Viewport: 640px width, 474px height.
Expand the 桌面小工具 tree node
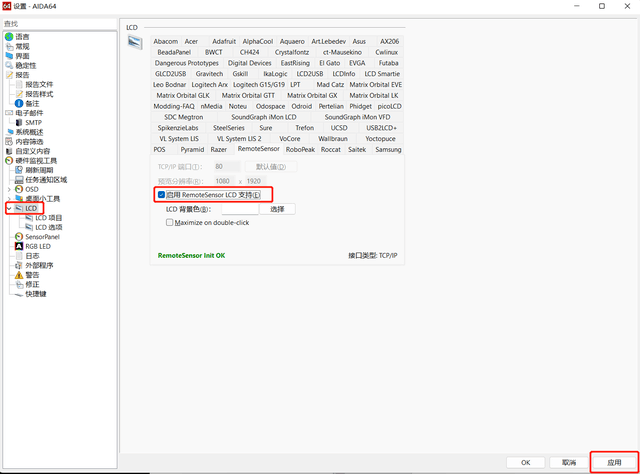click(x=9, y=199)
